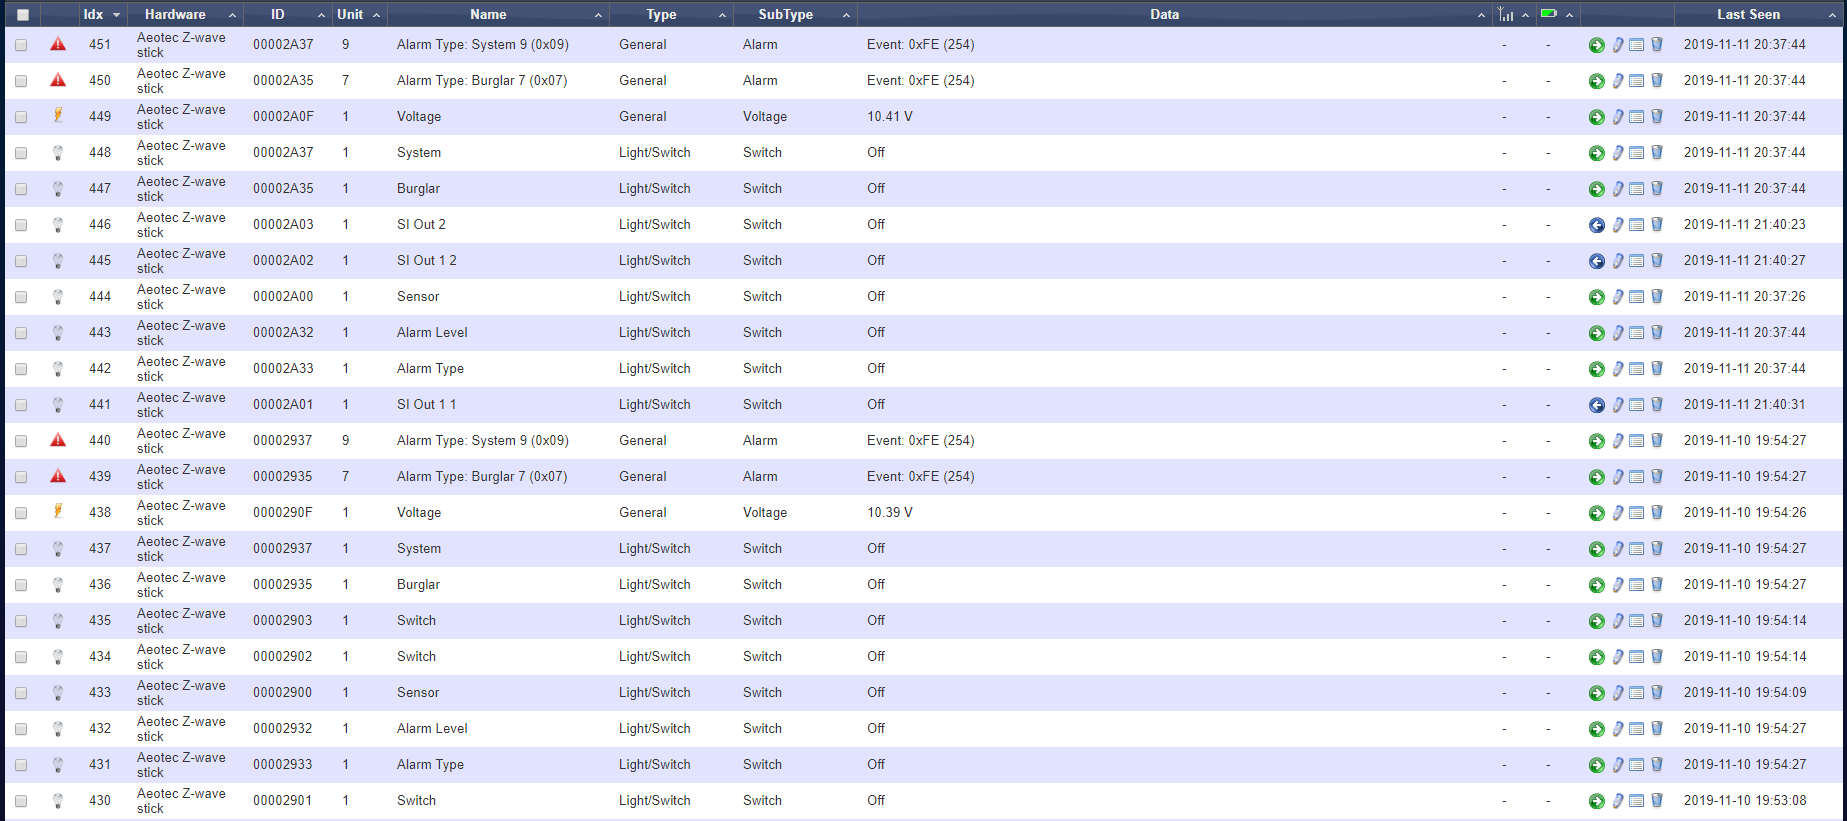Delete device 447 Burglar with trash icon
Viewport: 1847px width, 821px height.
click(1656, 189)
